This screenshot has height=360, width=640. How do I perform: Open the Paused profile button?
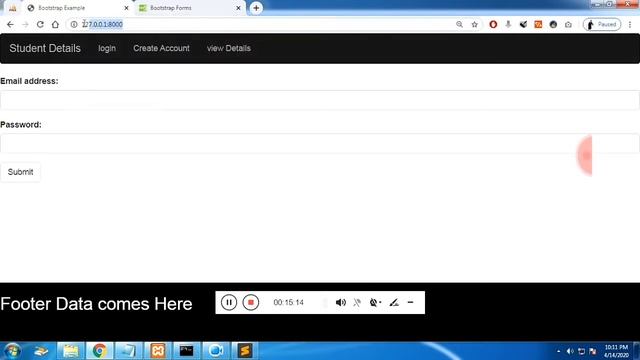602,24
